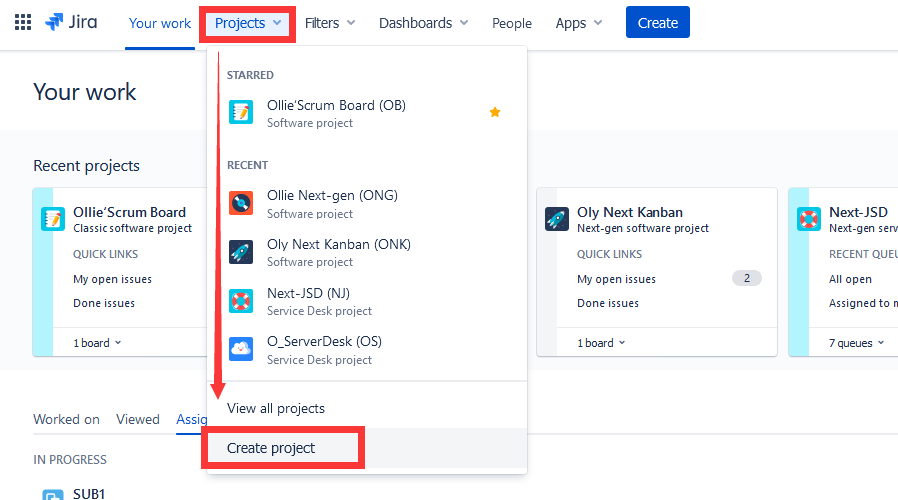Click Create project menu item
This screenshot has height=500, width=898.
click(x=367, y=448)
